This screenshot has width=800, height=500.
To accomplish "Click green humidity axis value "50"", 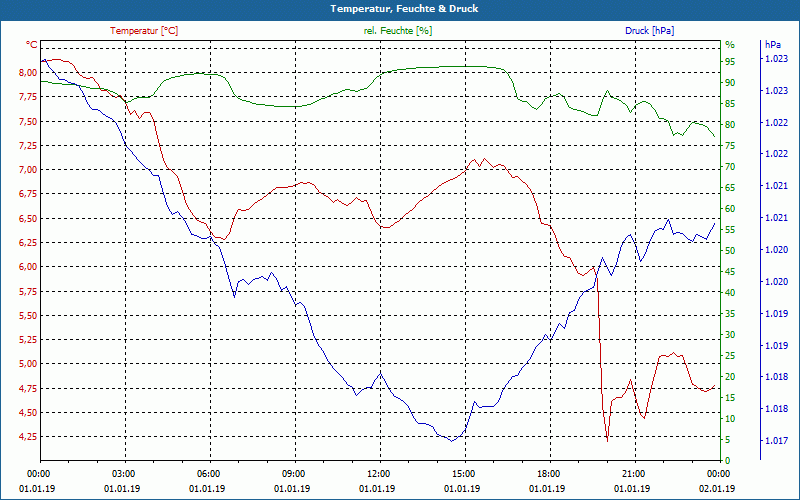I will [x=730, y=251].
